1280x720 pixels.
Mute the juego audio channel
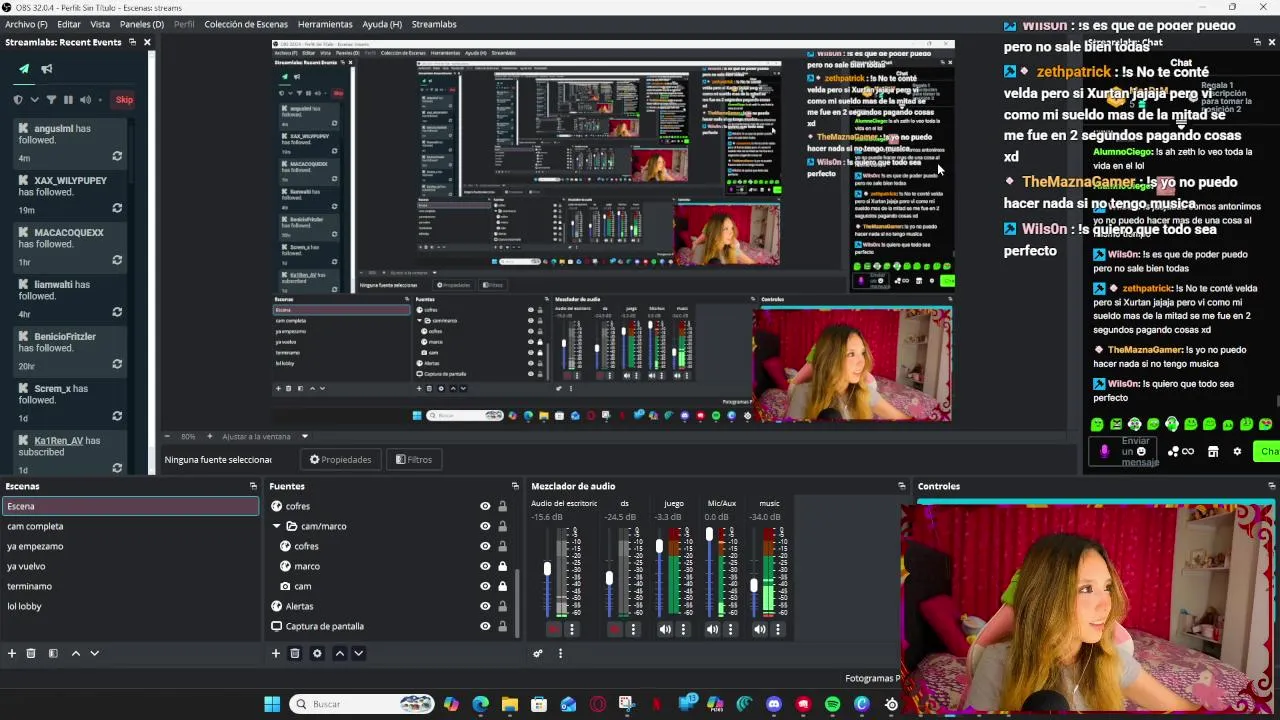[x=664, y=630]
